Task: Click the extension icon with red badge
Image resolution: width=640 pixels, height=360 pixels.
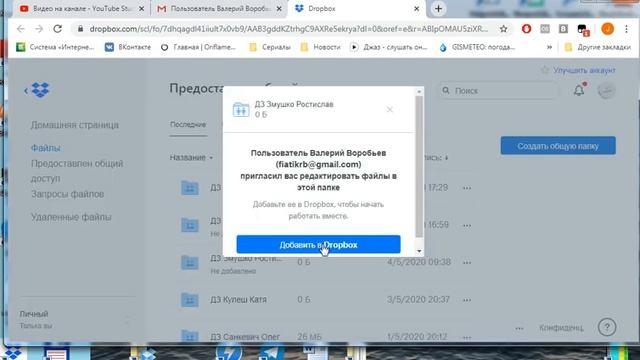Action: point(583,29)
